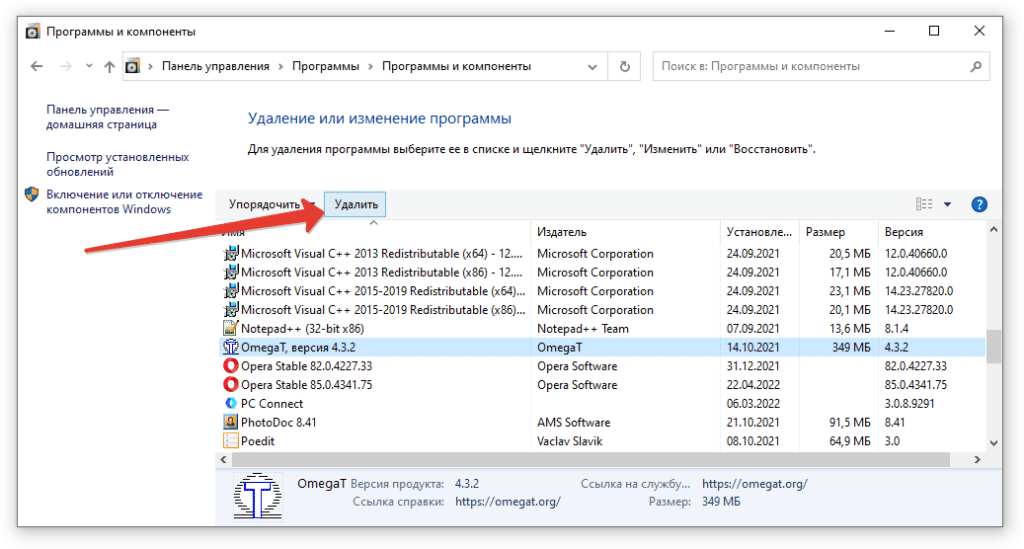
Task: Sort by Размер column header
Action: tap(825, 232)
